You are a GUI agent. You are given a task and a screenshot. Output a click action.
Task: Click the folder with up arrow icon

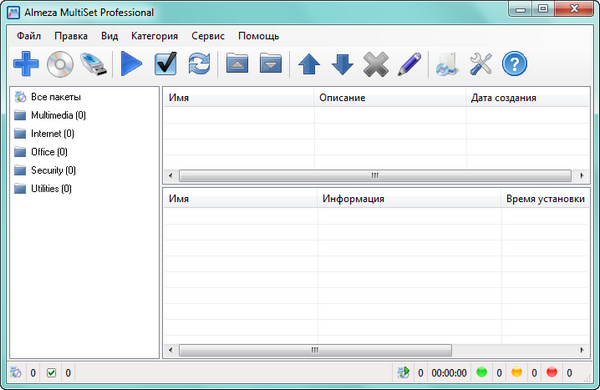(237, 63)
